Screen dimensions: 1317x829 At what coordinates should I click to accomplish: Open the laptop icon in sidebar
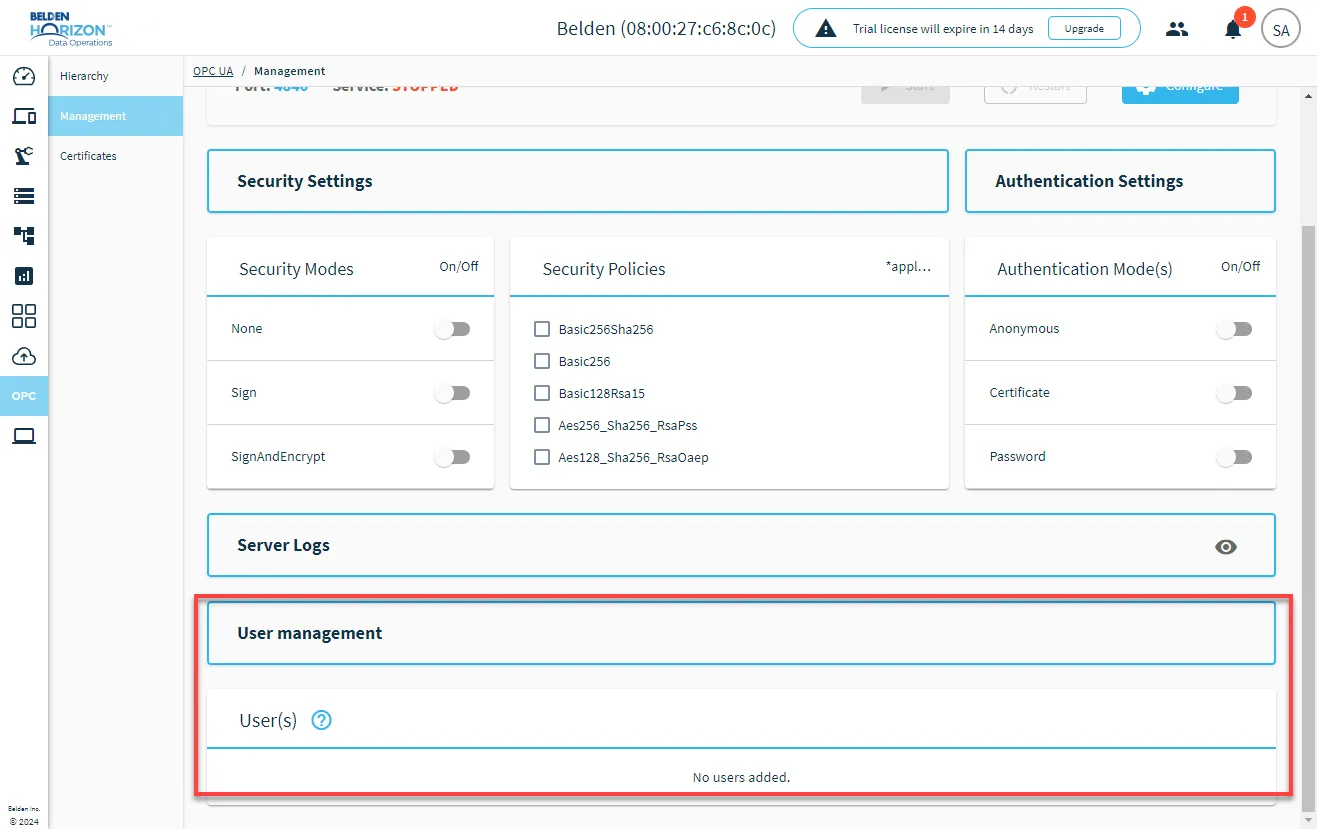[x=24, y=436]
